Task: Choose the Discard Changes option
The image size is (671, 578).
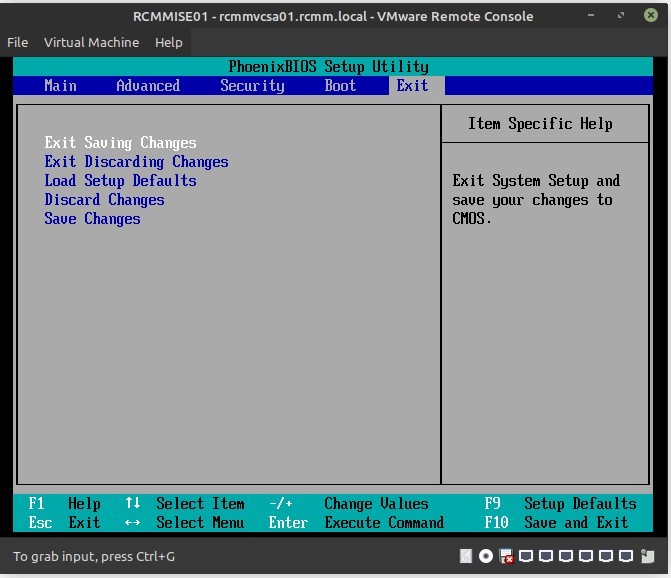Action: 104,200
